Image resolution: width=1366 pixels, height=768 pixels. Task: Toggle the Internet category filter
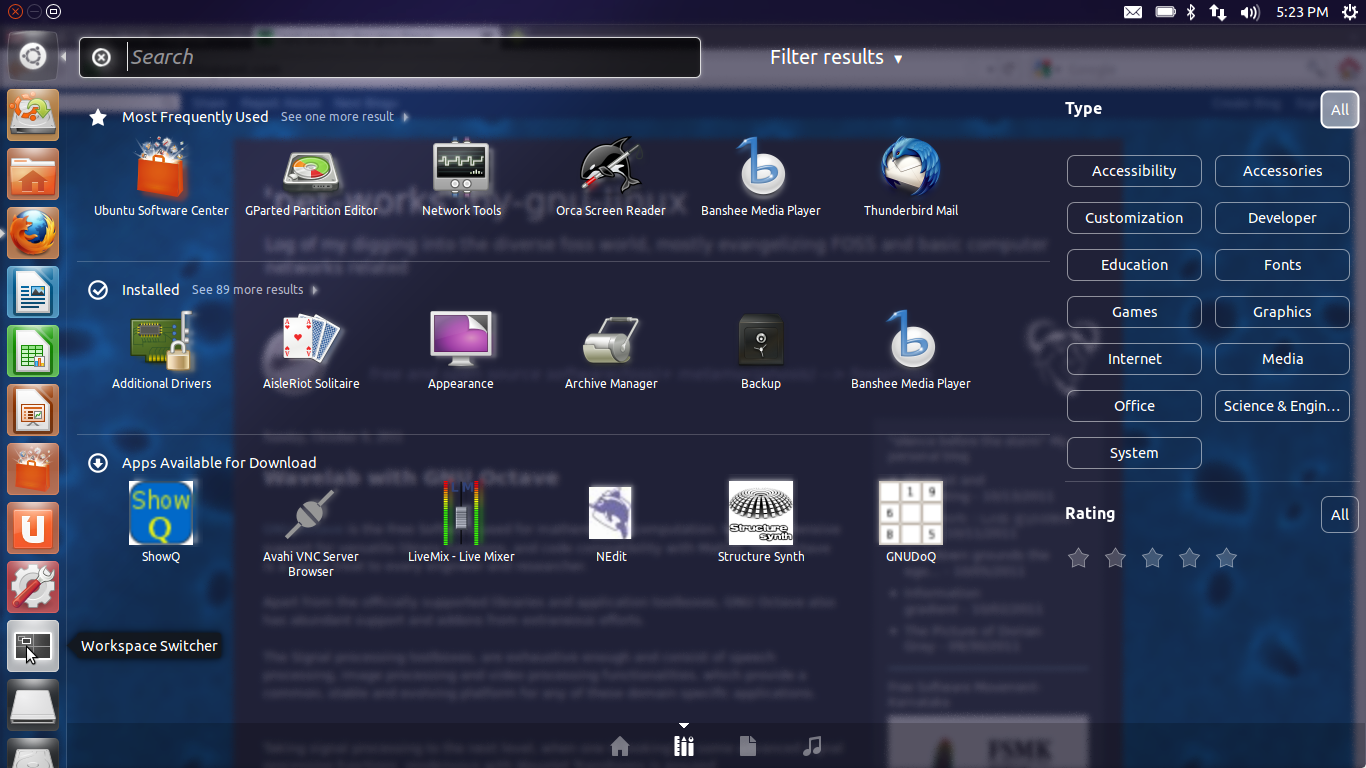click(x=1134, y=359)
